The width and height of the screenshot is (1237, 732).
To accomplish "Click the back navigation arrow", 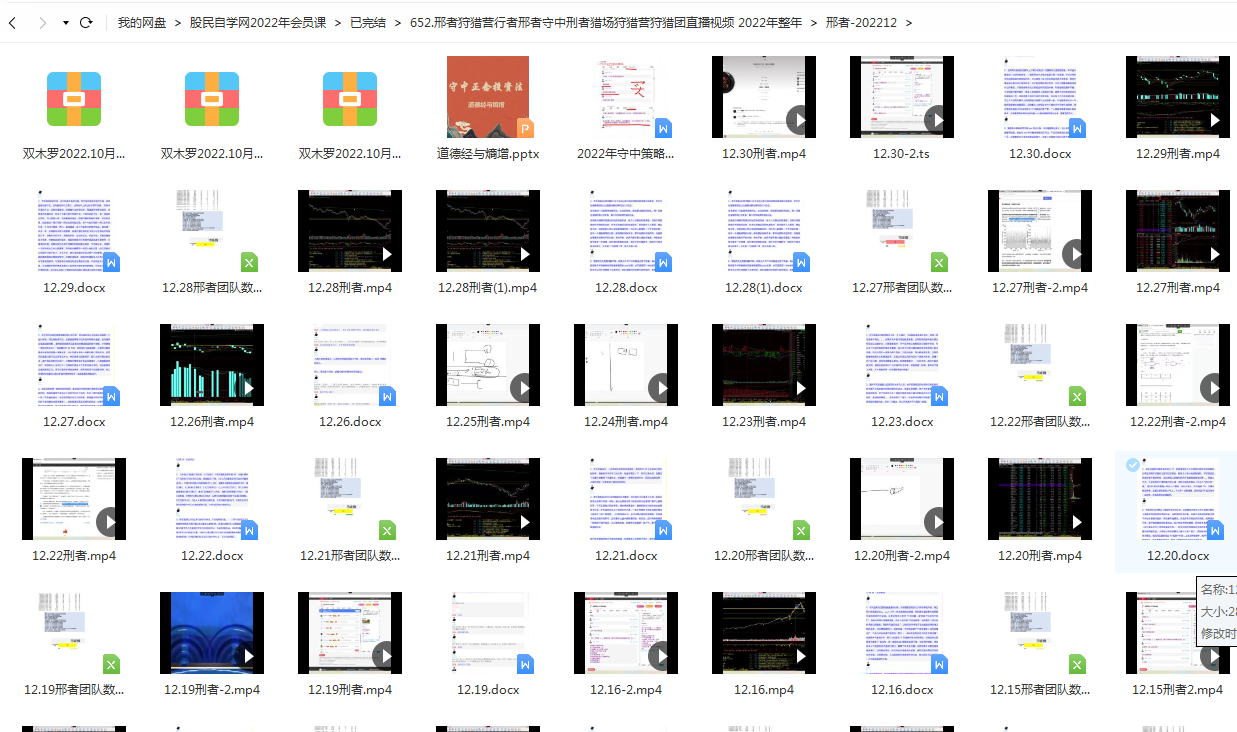I will [13, 22].
